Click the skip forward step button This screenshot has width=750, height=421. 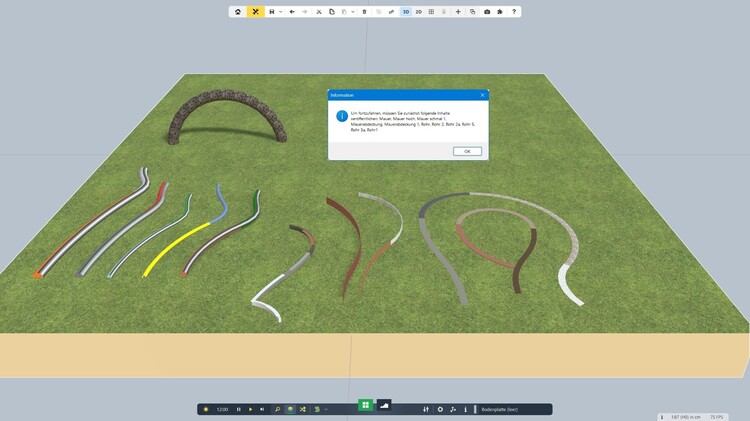point(262,410)
